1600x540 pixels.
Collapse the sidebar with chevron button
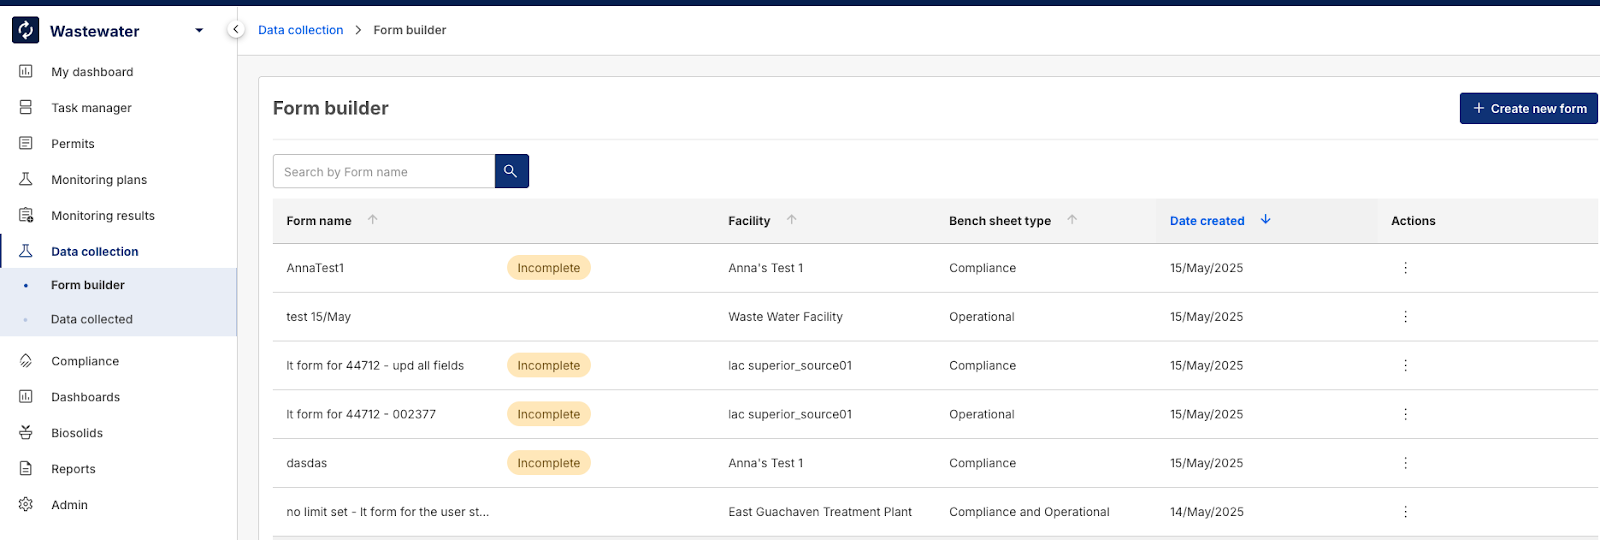point(236,30)
